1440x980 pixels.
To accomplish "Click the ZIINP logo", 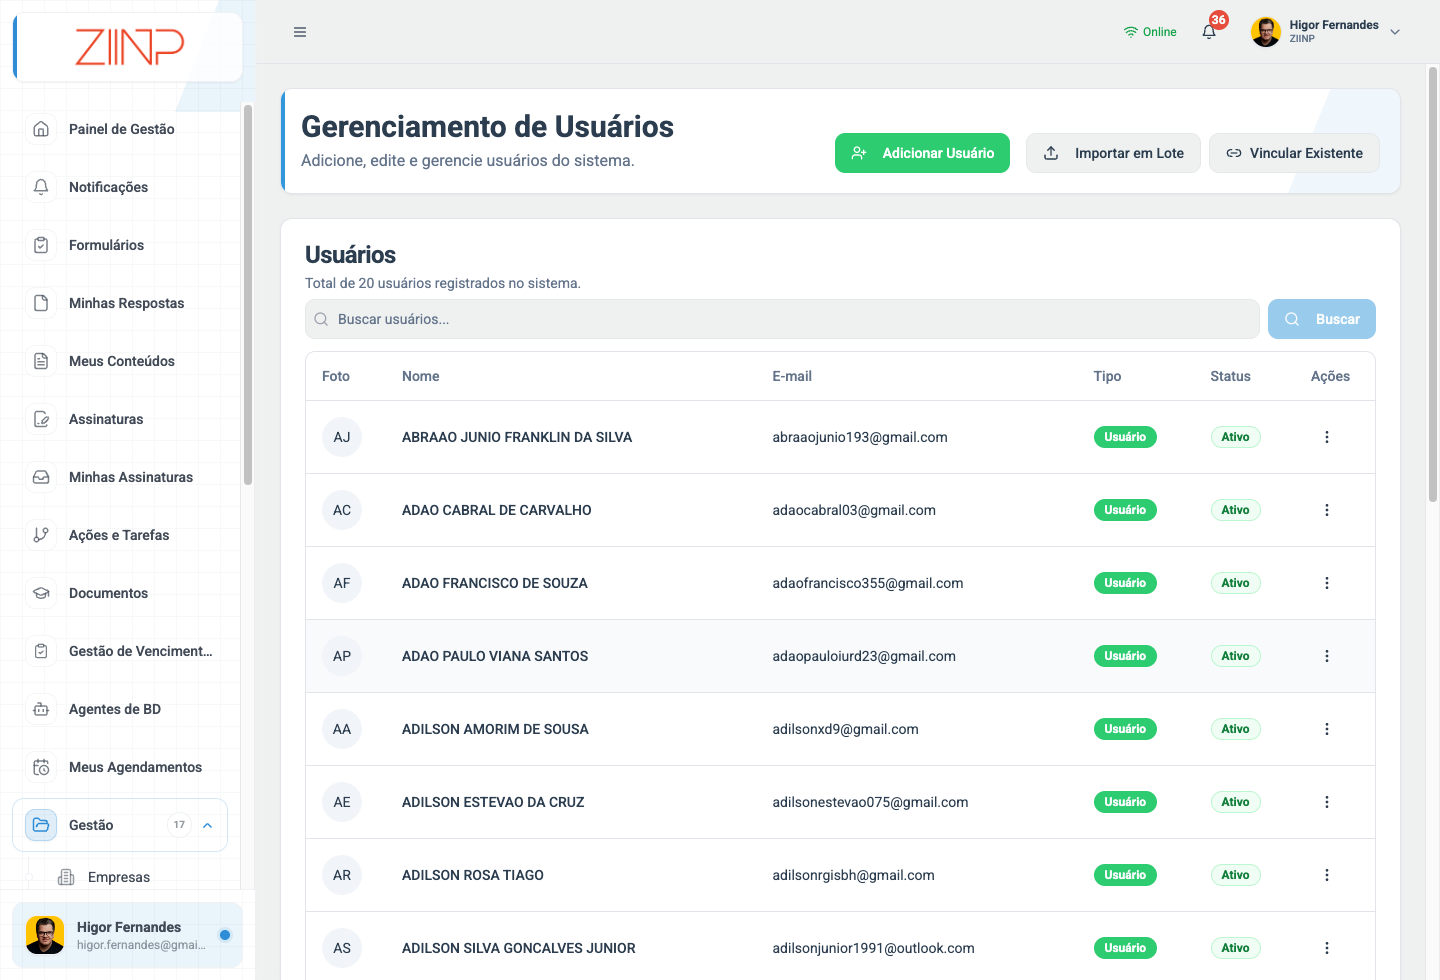I will [x=129, y=47].
